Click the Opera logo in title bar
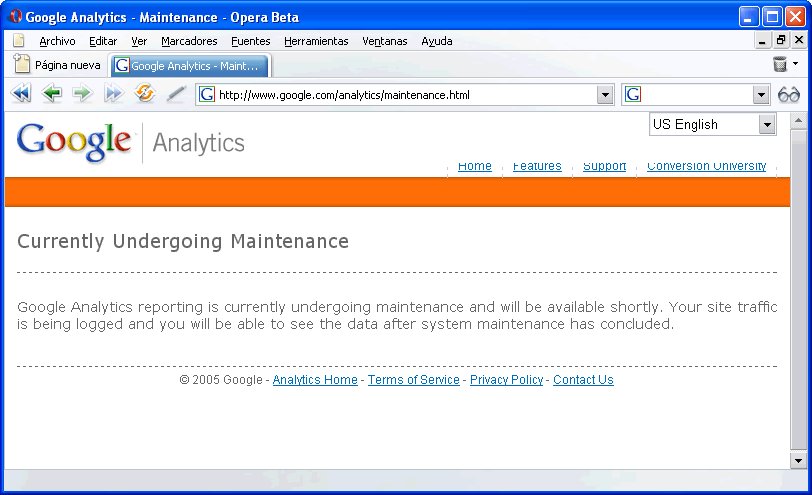Screen dimensions: 812x495 tap(16, 17)
